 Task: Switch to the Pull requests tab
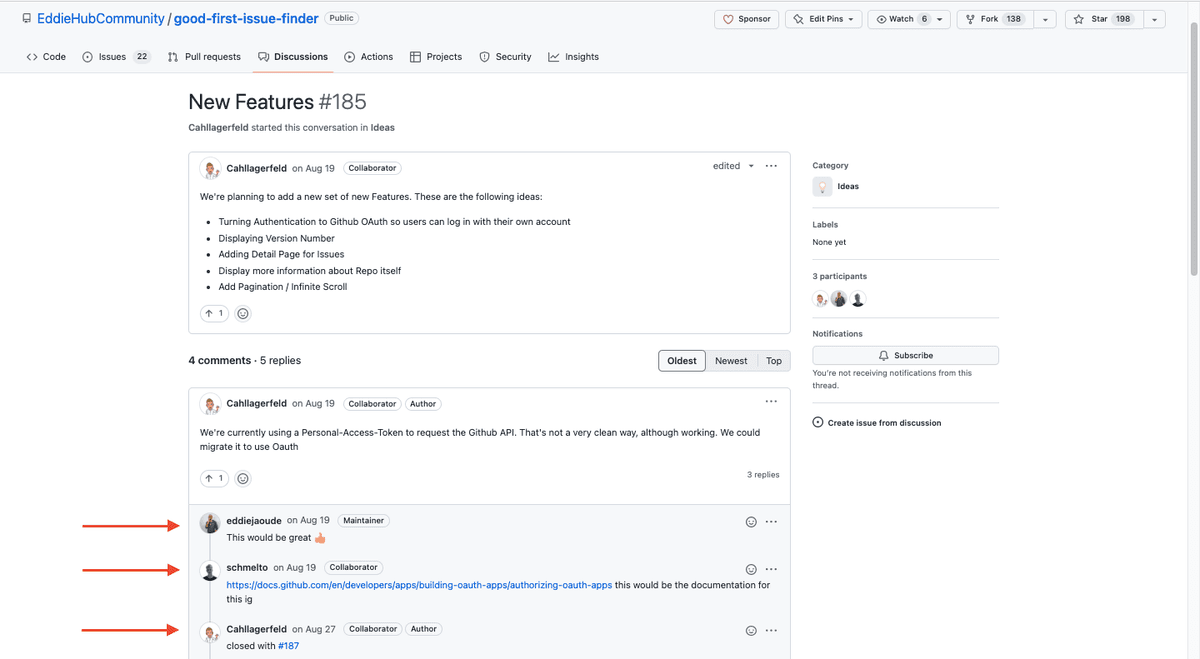tap(204, 57)
